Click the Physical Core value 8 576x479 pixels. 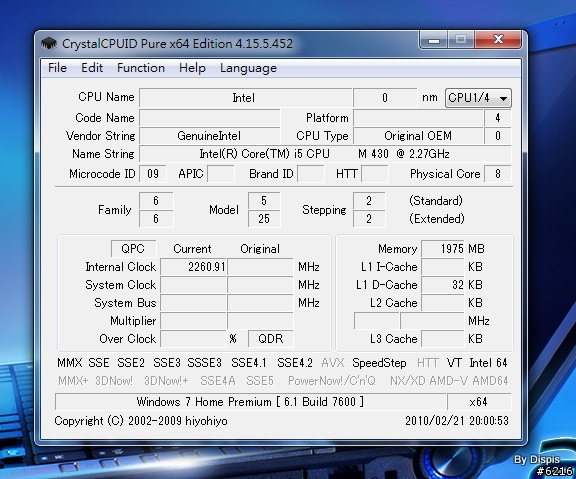click(x=498, y=173)
